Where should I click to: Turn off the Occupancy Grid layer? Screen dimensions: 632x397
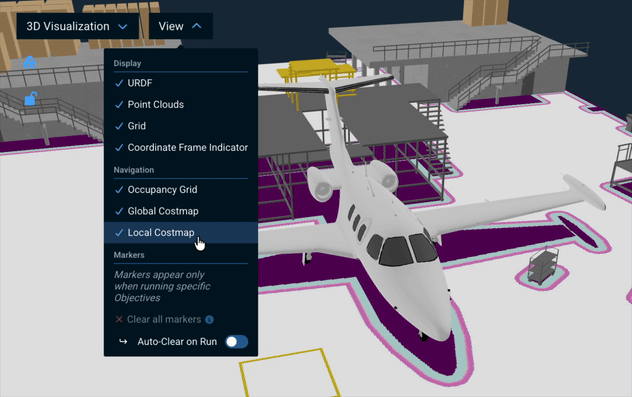pyautogui.click(x=181, y=189)
